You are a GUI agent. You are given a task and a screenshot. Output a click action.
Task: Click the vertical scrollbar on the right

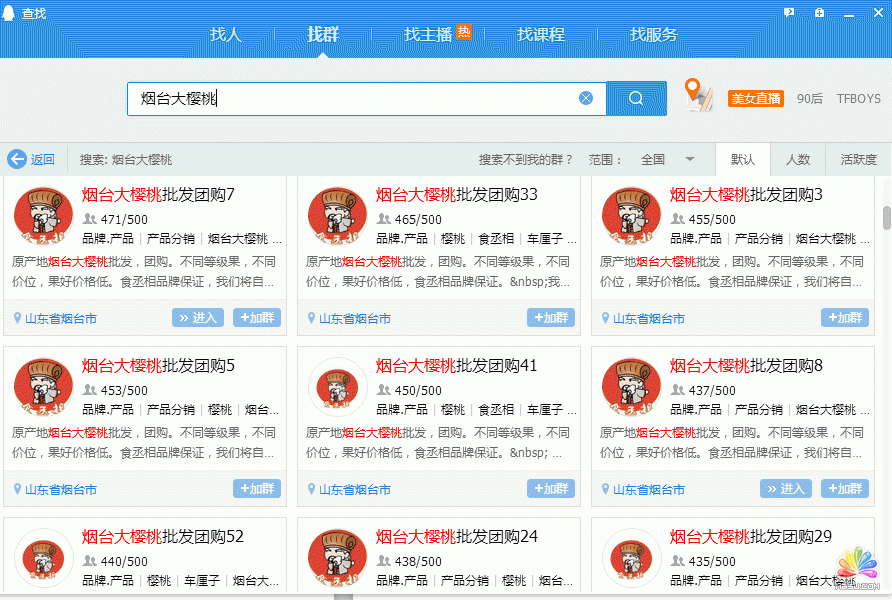pos(886,218)
